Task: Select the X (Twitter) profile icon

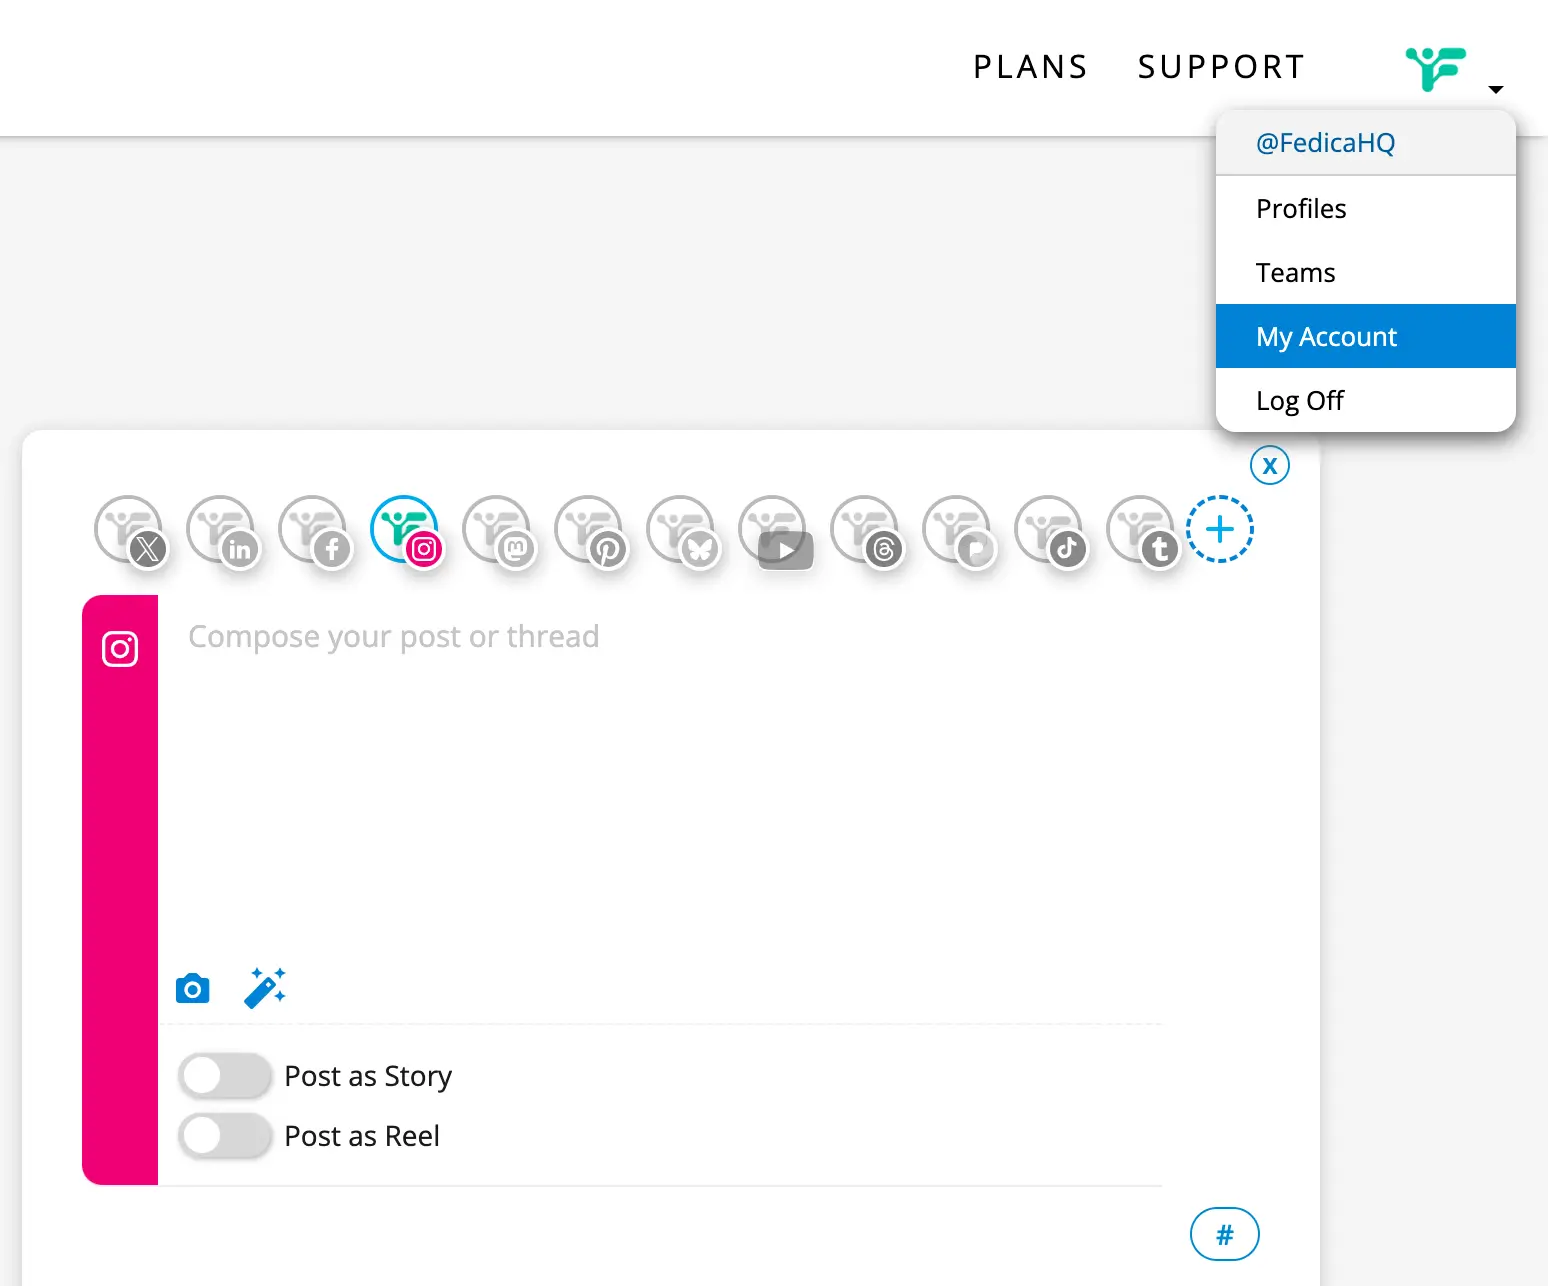Action: tap(131, 531)
